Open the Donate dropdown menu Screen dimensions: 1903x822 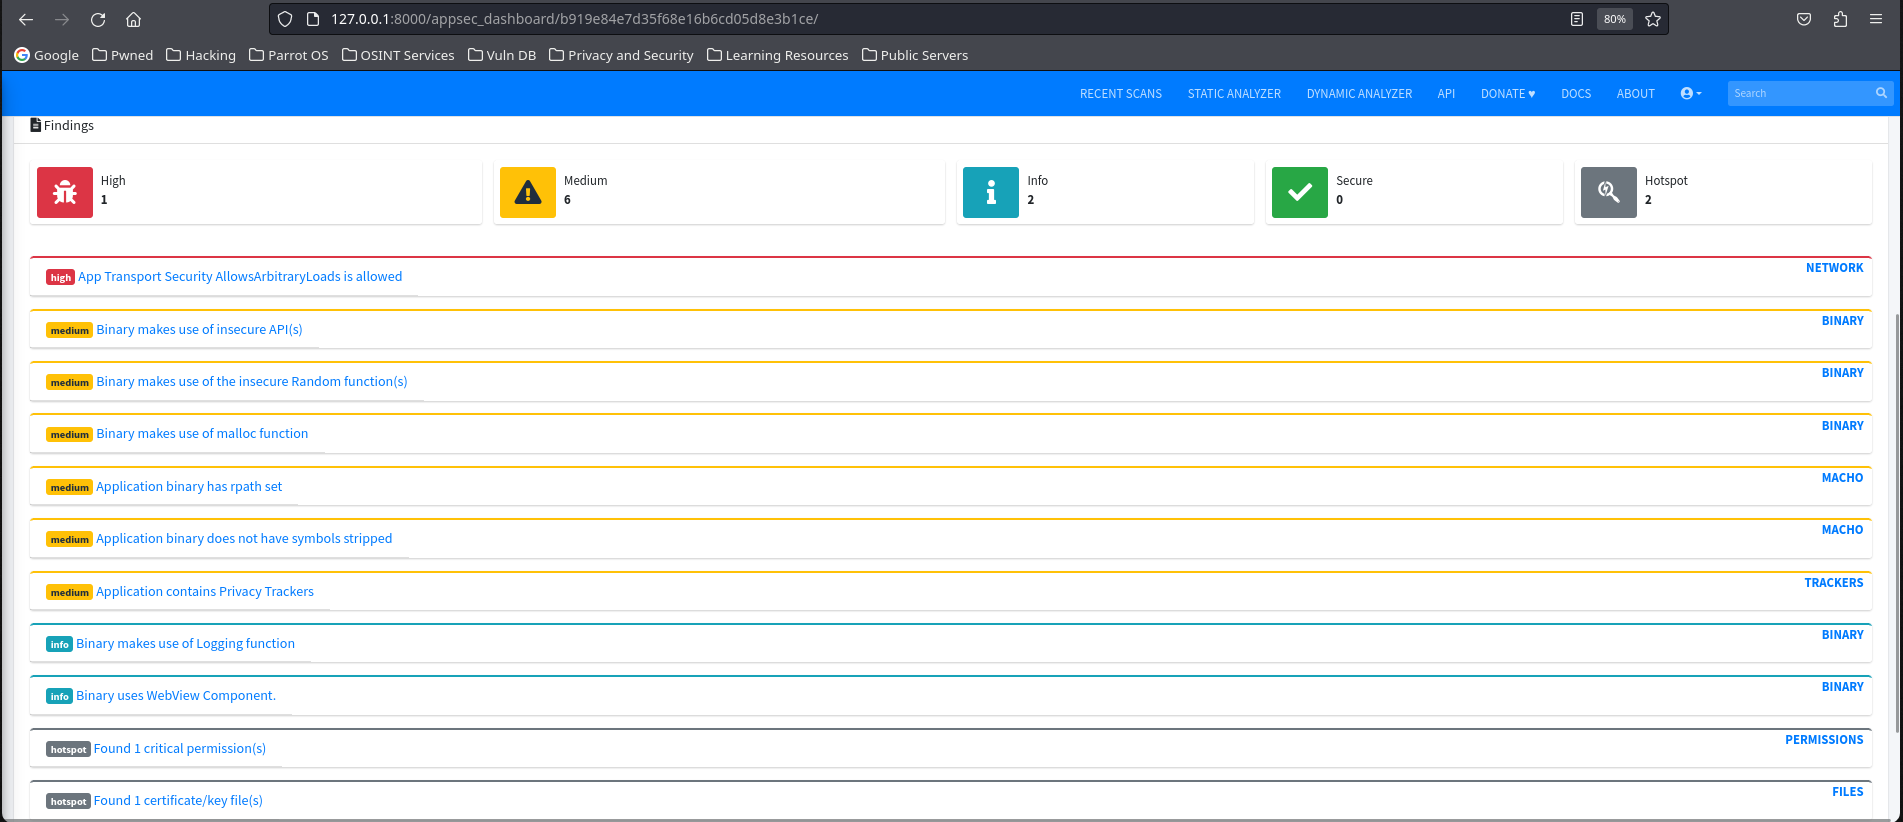pyautogui.click(x=1508, y=93)
